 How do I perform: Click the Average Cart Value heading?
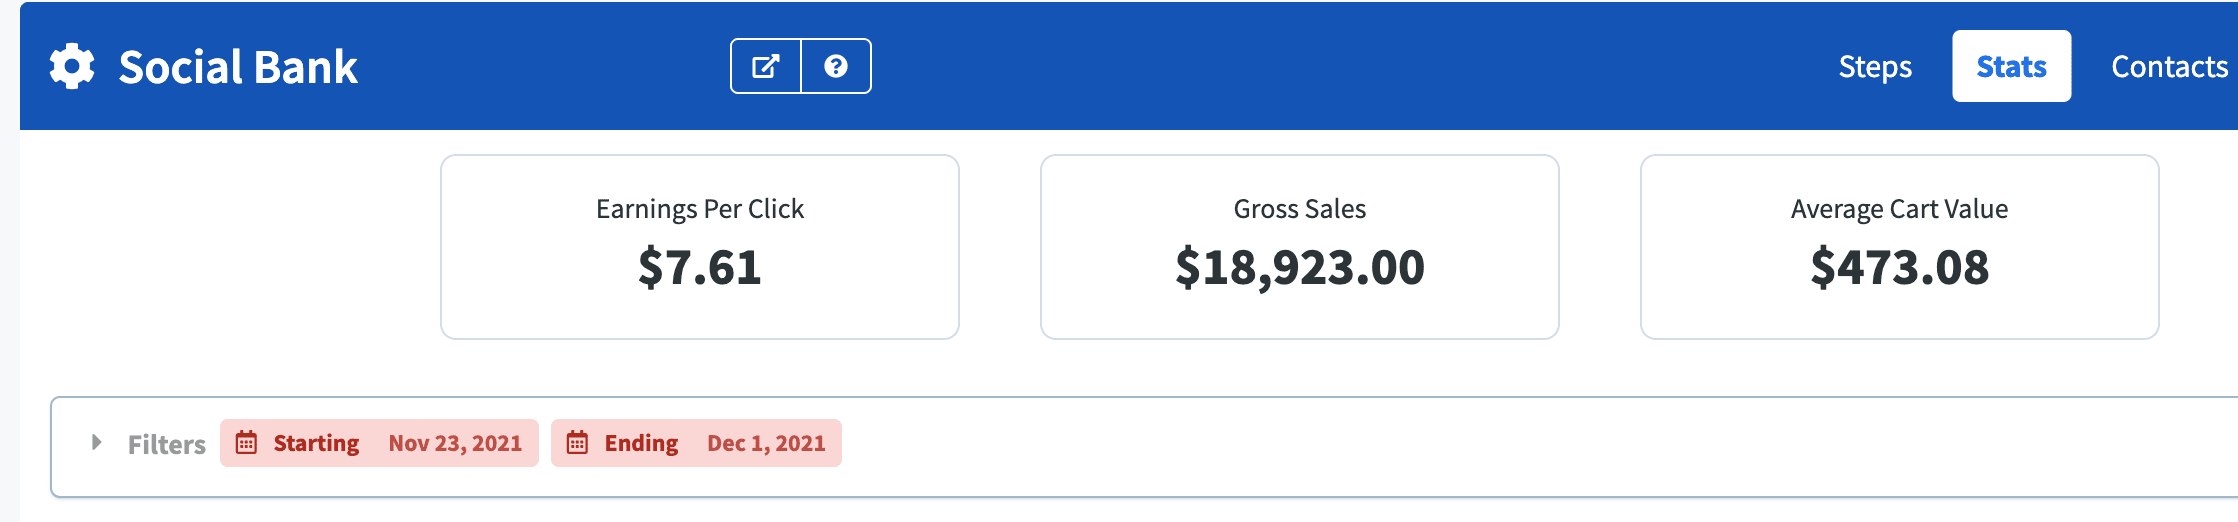click(1899, 209)
